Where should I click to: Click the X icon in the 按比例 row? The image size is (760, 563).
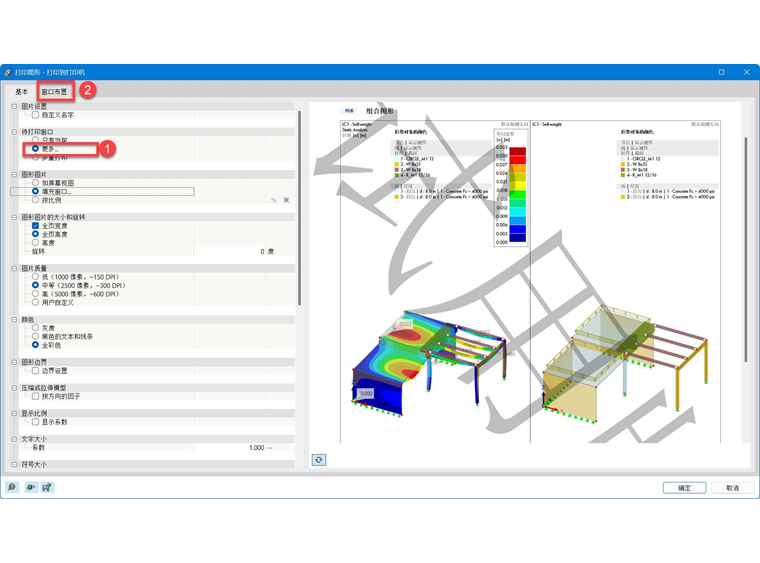tap(286, 200)
